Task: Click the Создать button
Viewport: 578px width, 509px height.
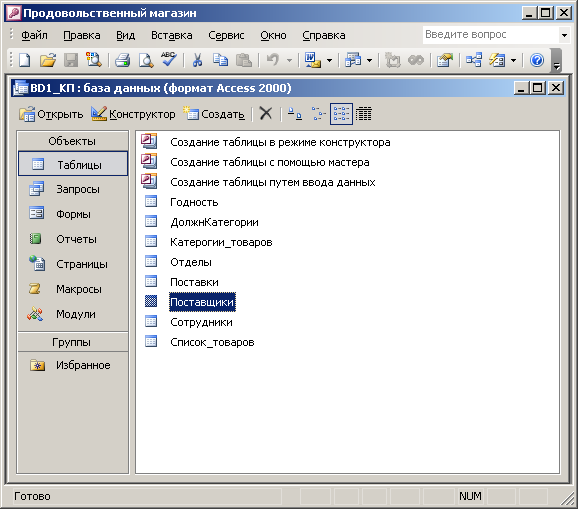Action: 214,114
